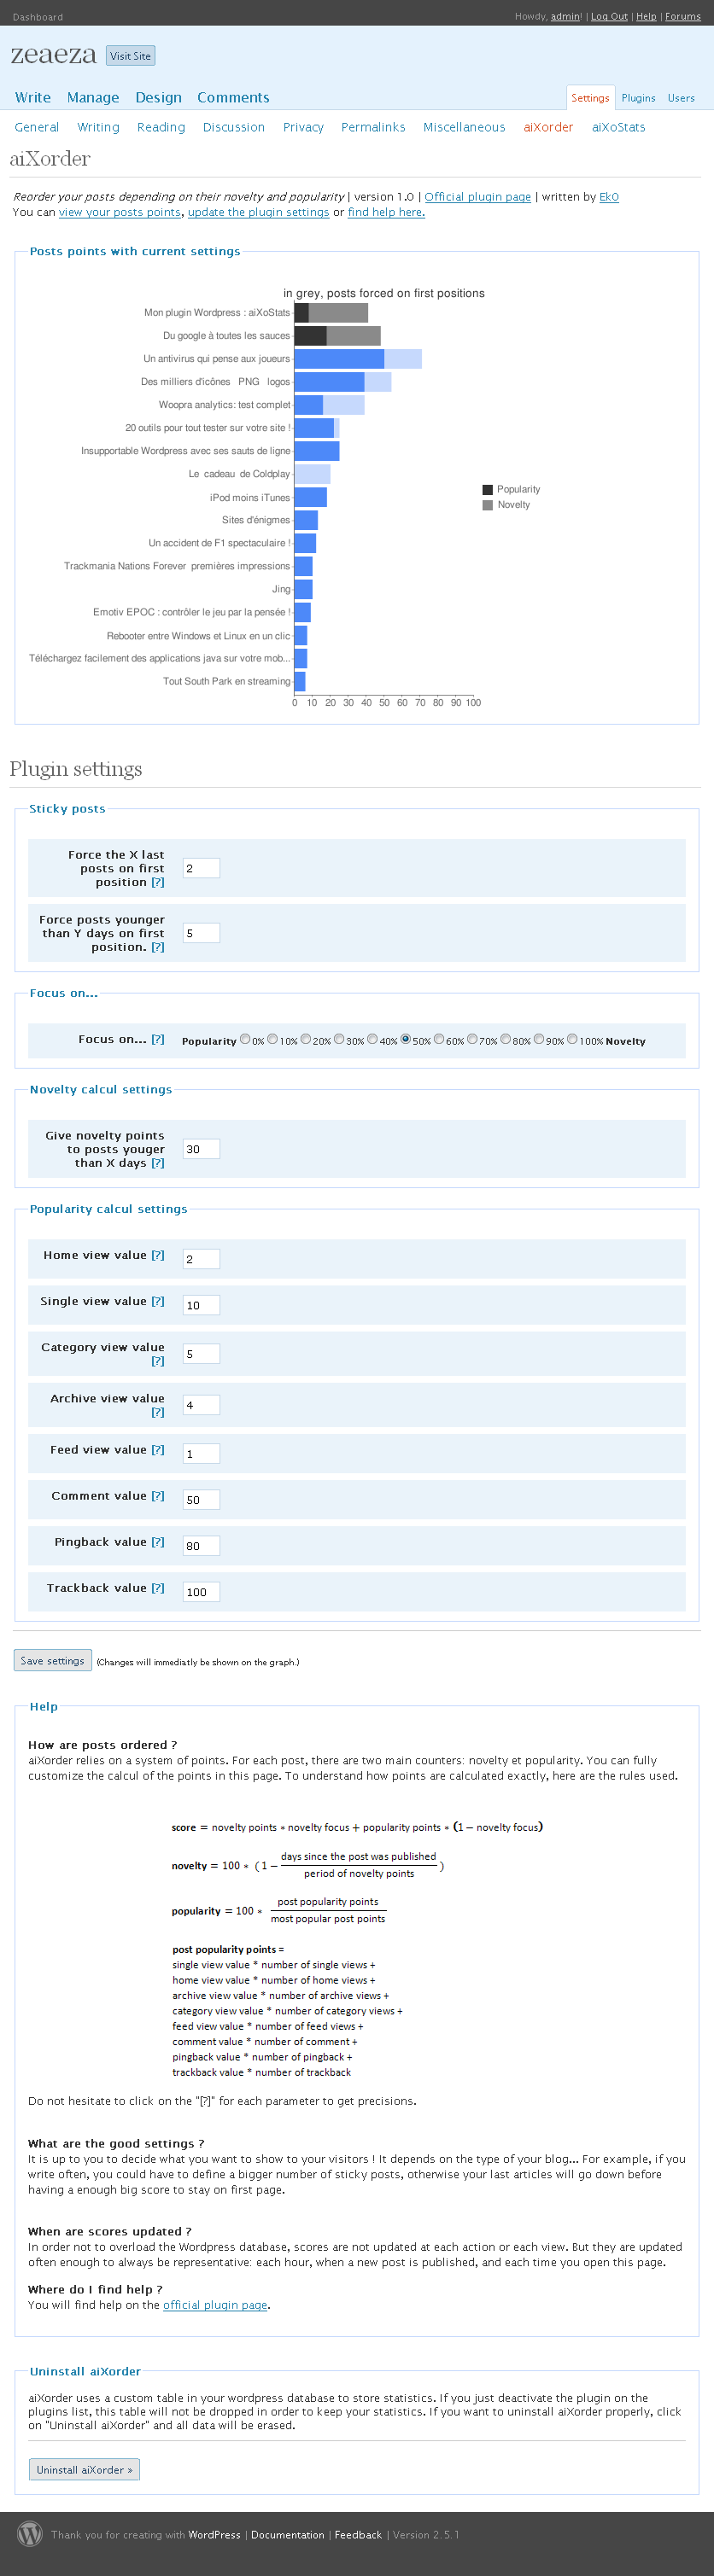Open the Focus on help marker

tap(158, 1039)
